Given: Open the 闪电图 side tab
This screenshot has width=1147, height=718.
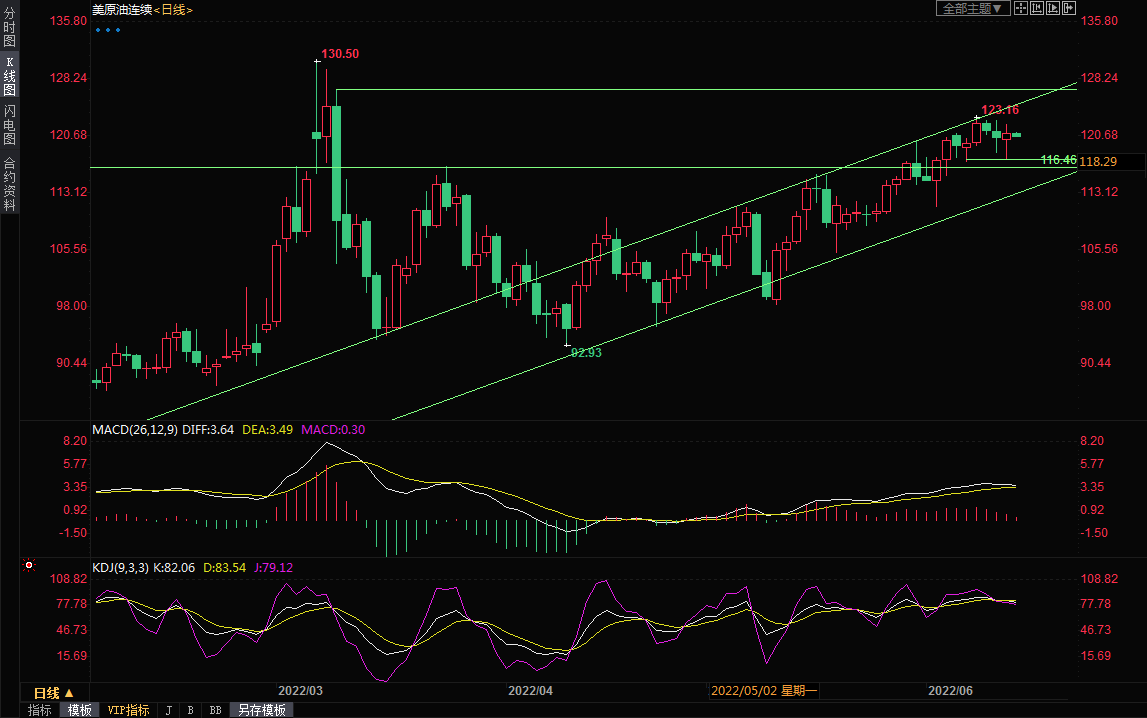Looking at the screenshot, I should [9, 124].
